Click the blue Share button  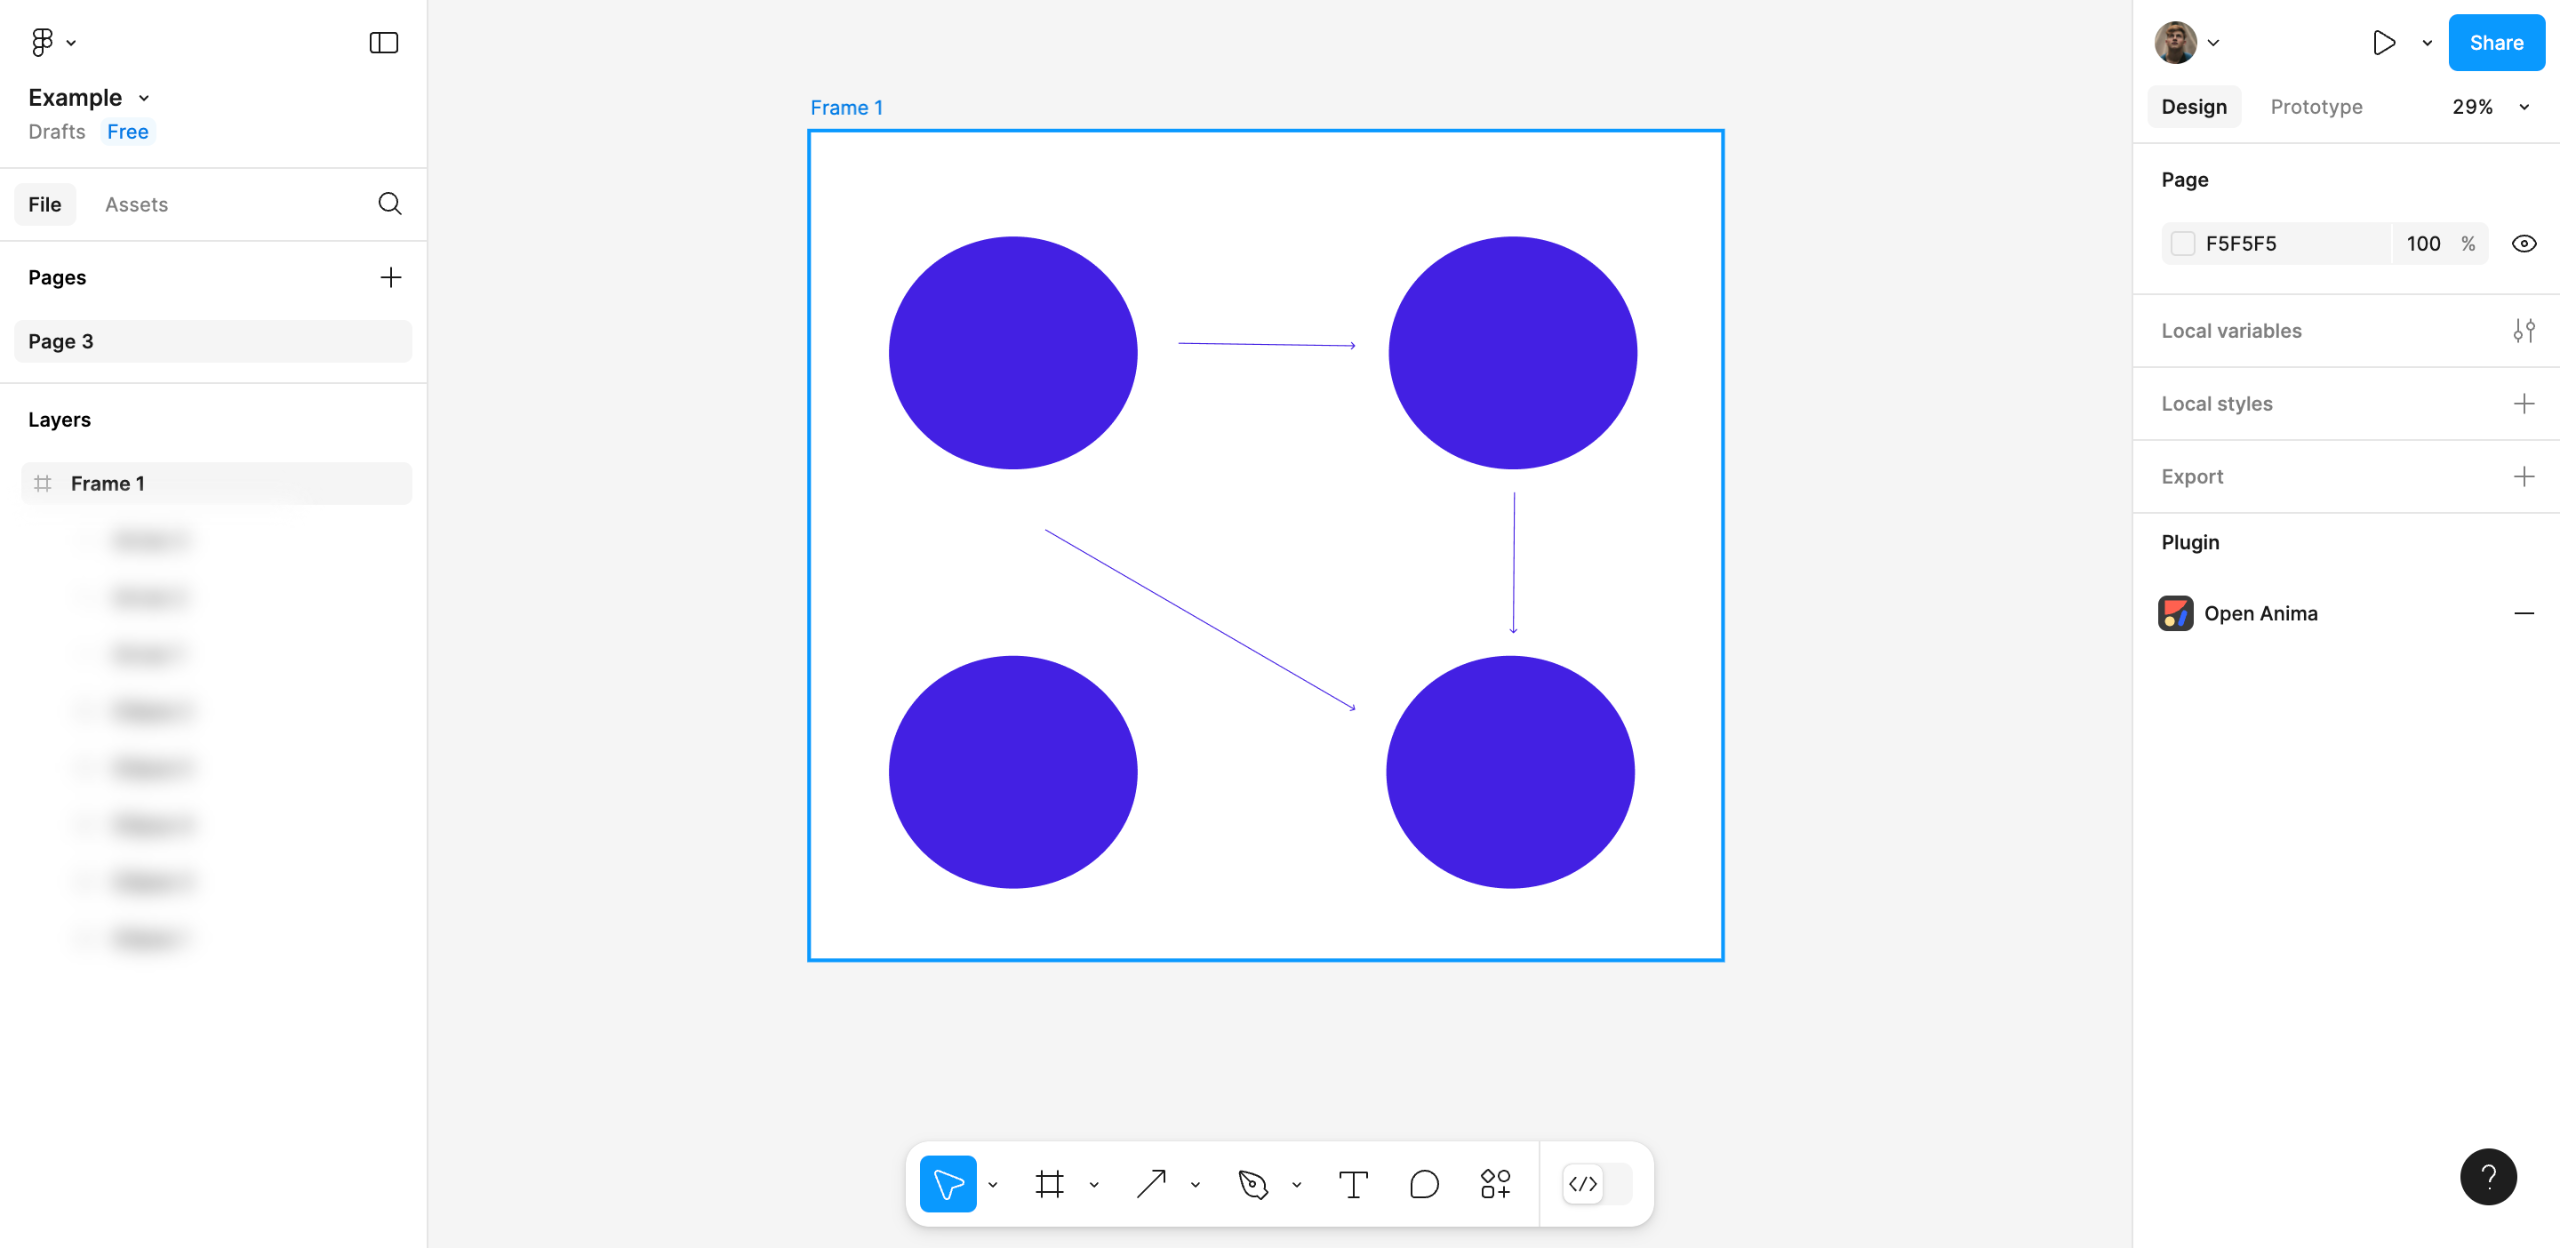(2496, 42)
